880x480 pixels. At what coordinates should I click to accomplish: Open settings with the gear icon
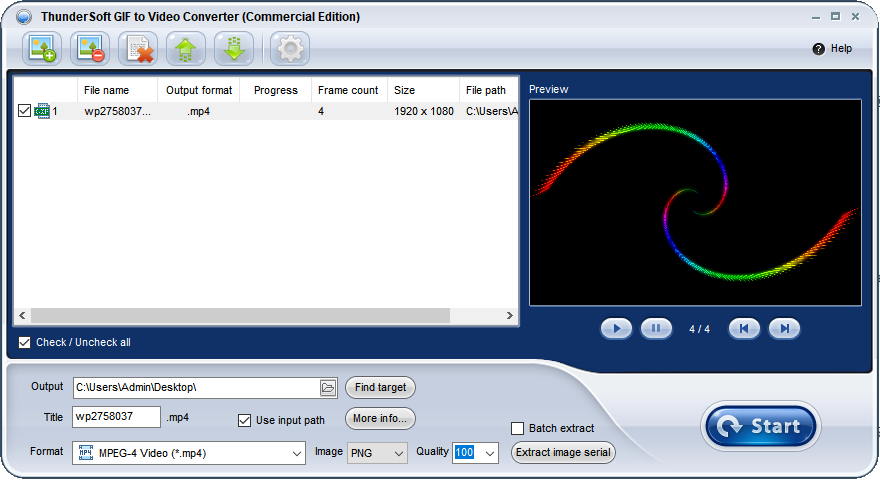[x=290, y=48]
